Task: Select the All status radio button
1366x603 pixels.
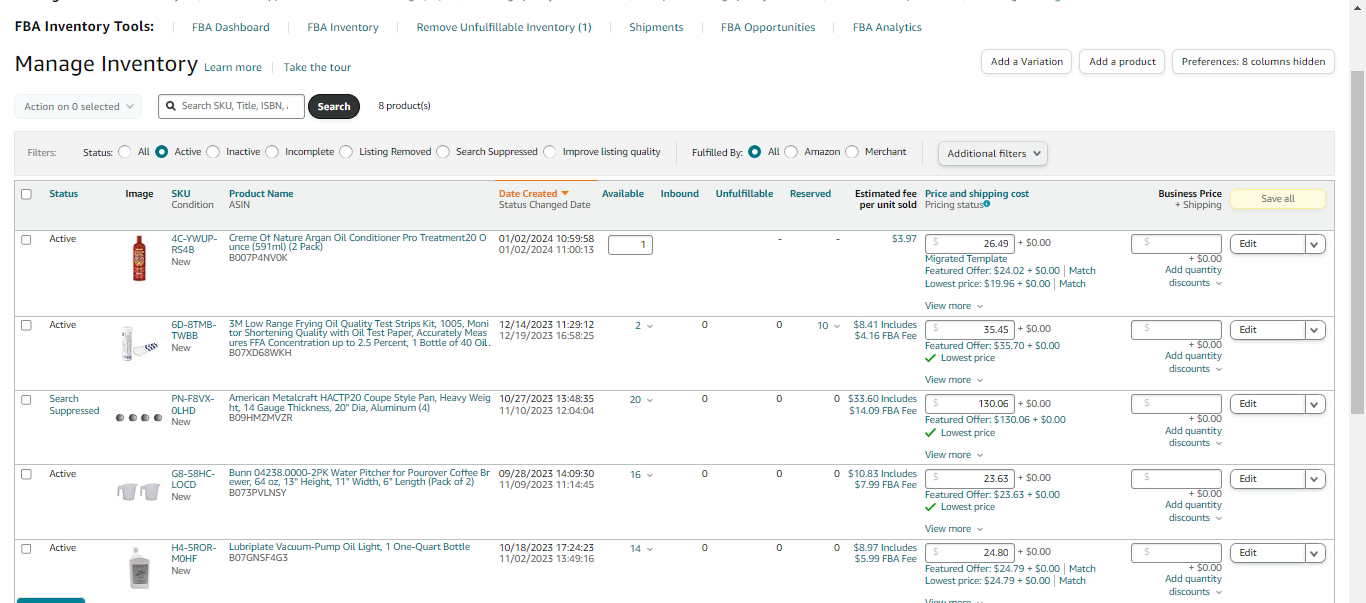Action: (x=125, y=152)
